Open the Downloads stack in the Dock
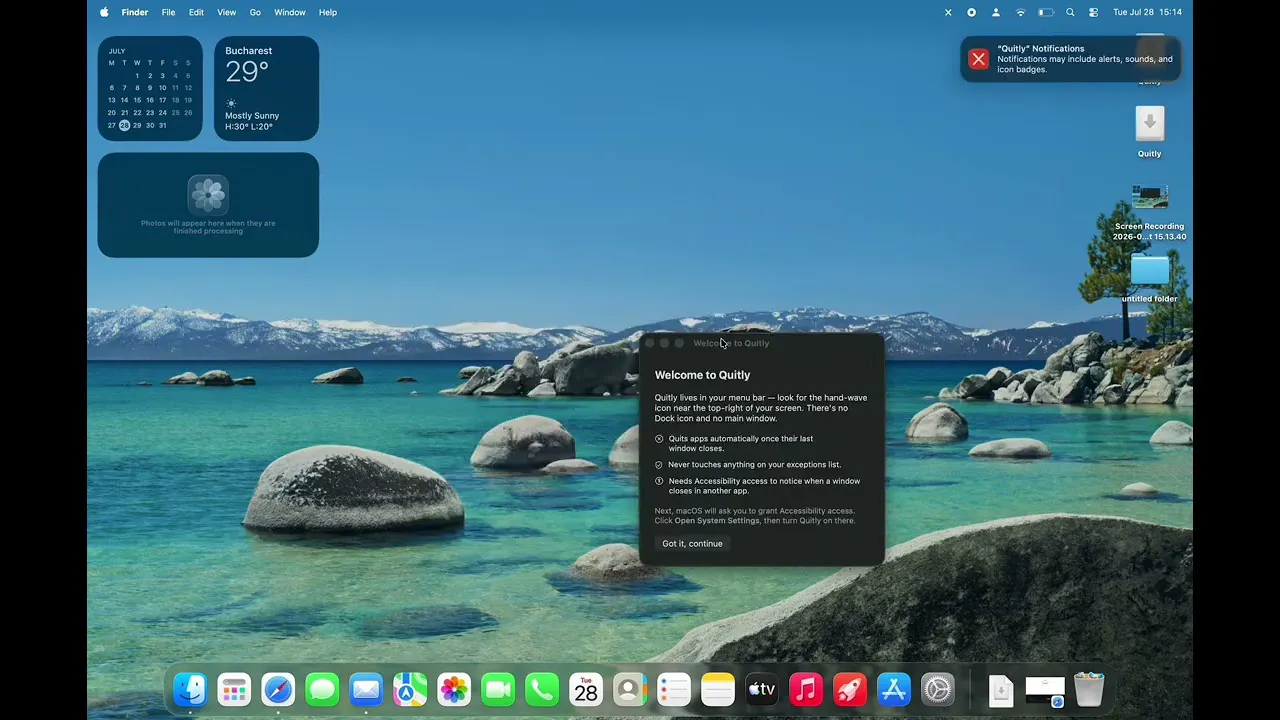 pos(1001,689)
